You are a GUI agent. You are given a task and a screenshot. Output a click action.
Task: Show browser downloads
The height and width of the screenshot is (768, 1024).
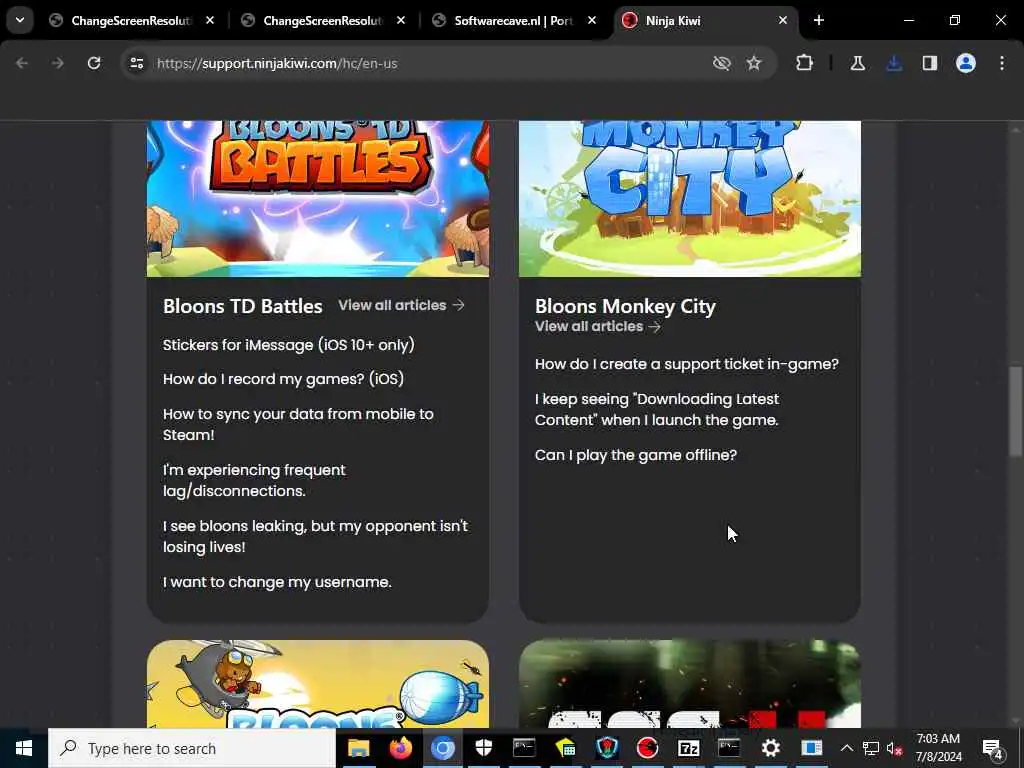[x=894, y=63]
